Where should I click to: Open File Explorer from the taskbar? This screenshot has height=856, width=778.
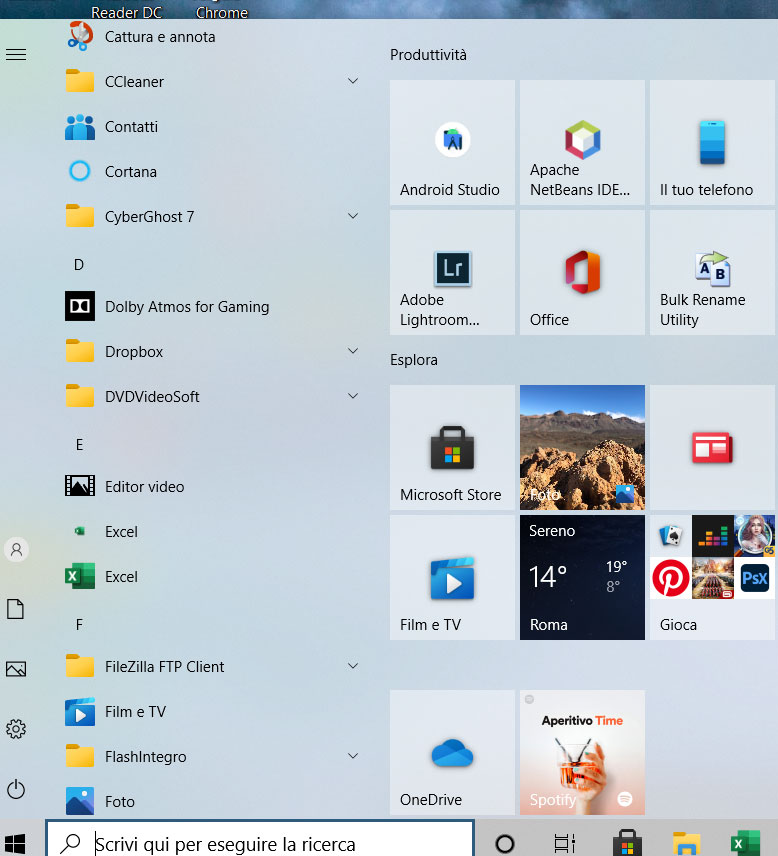click(x=687, y=843)
